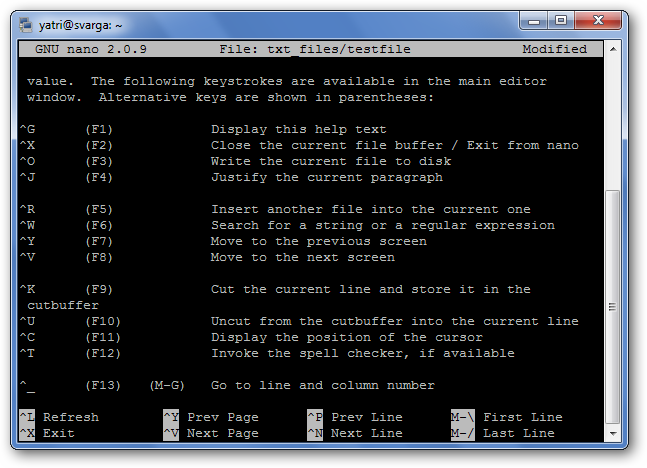
Task: Click the 'Go to line and column number' line
Action: [323, 385]
